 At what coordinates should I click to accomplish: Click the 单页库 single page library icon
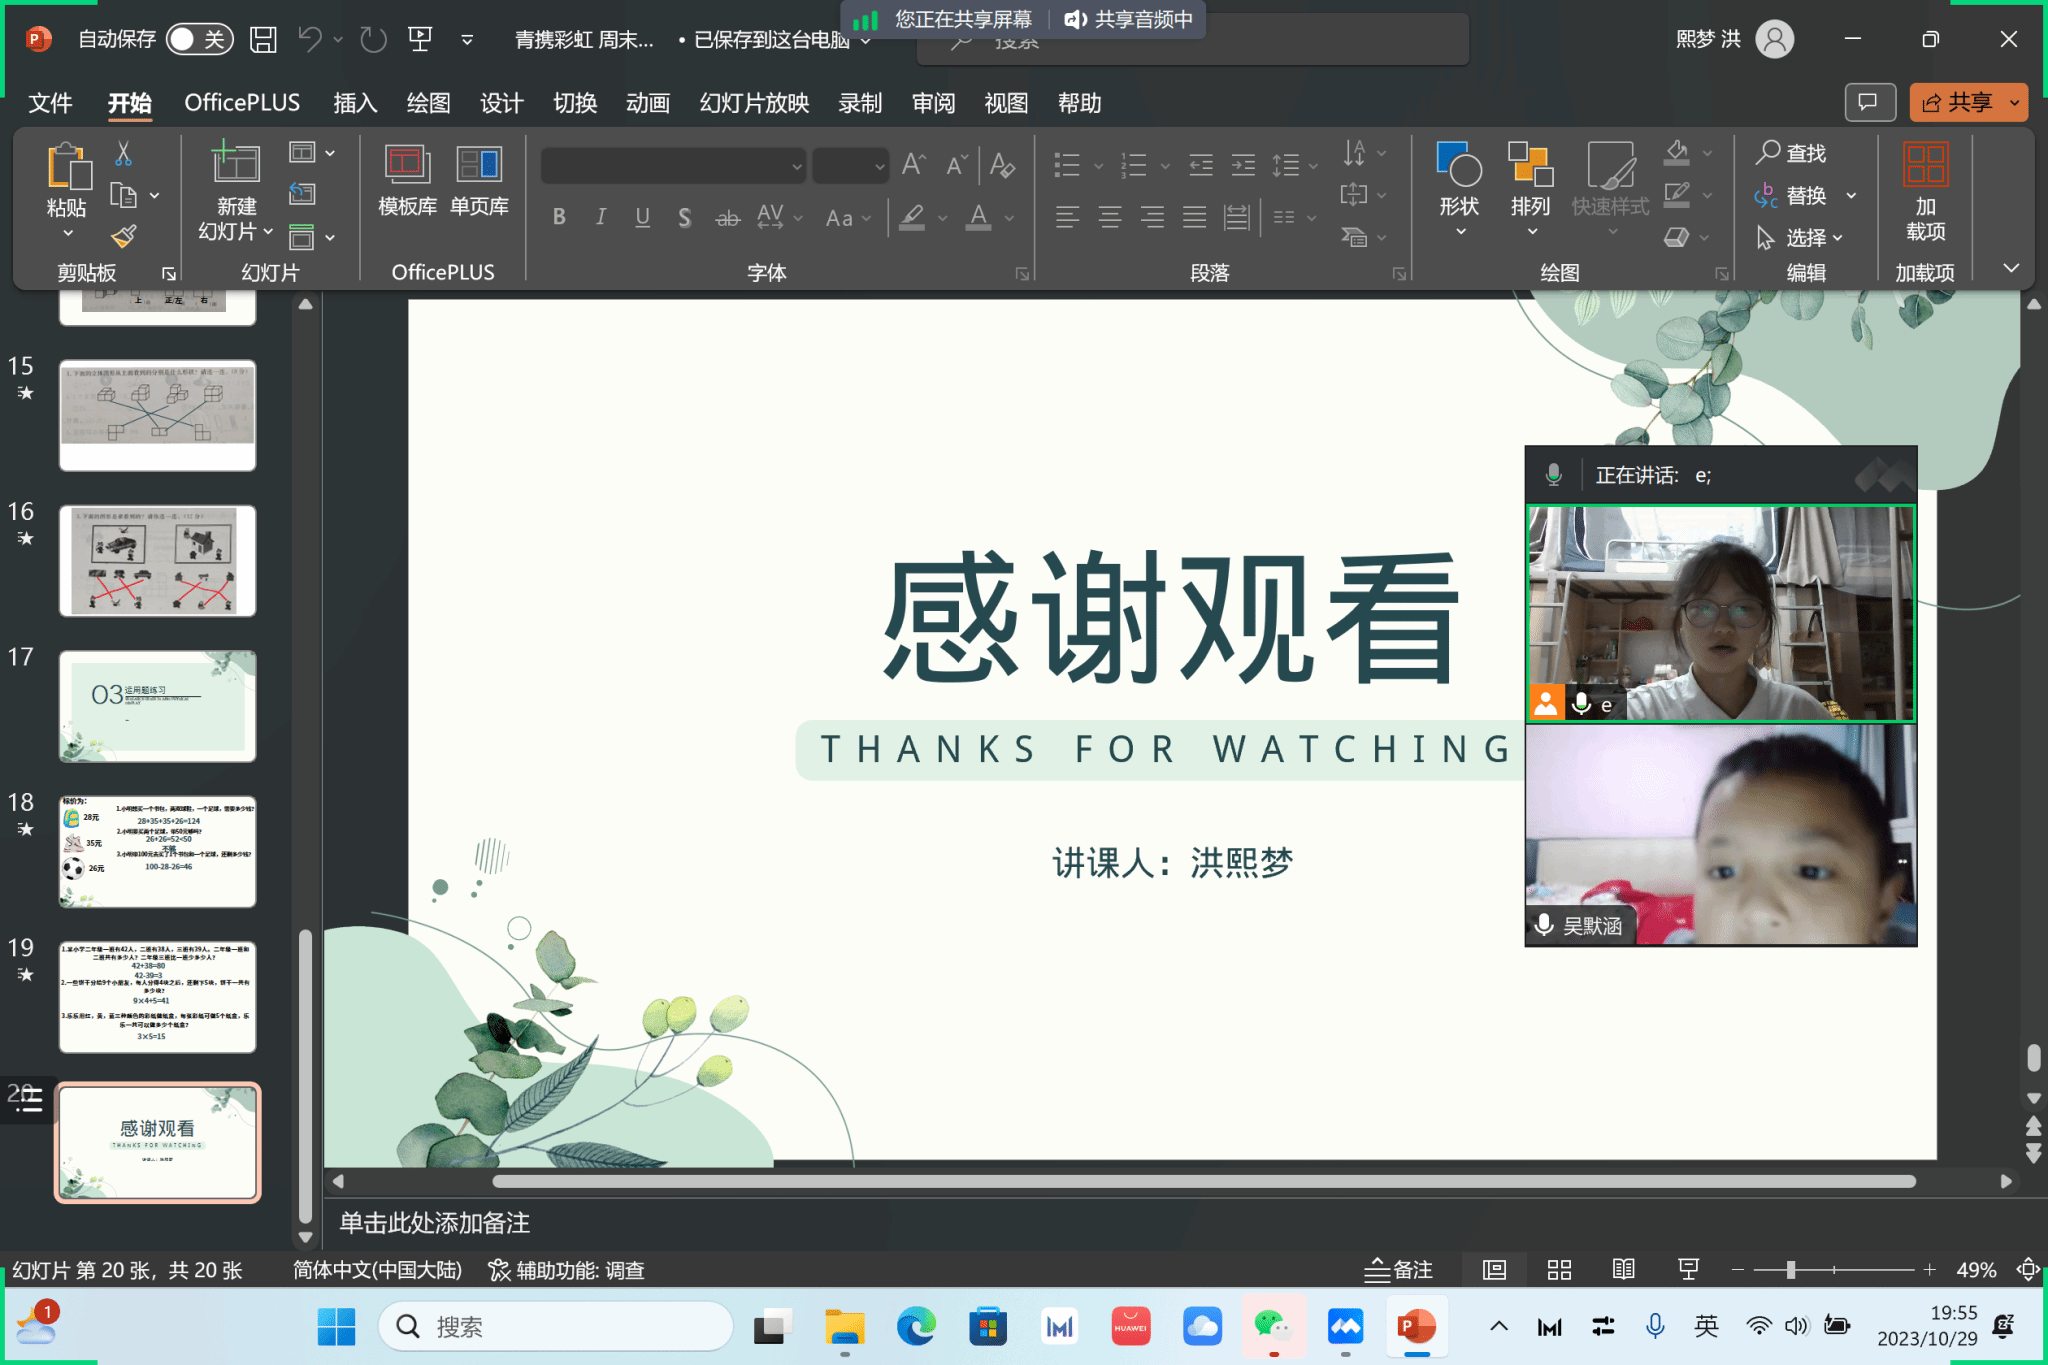coord(479,180)
